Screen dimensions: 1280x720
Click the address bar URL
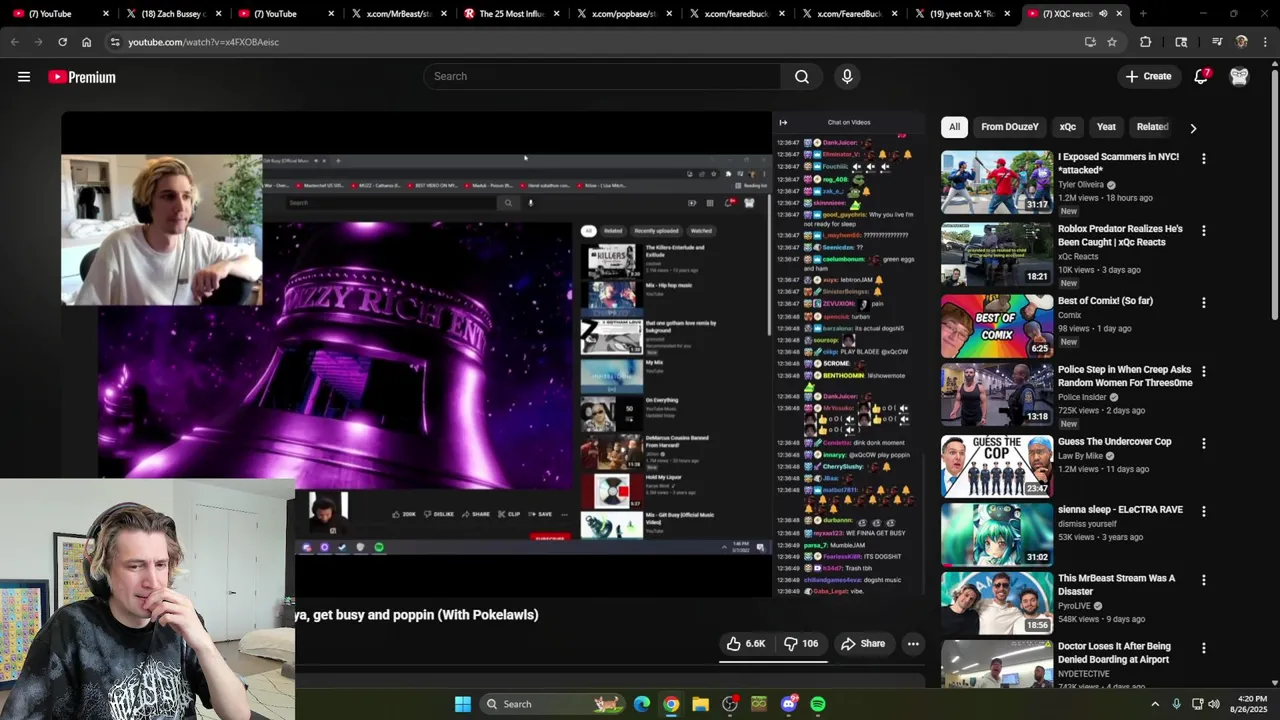[x=203, y=42]
